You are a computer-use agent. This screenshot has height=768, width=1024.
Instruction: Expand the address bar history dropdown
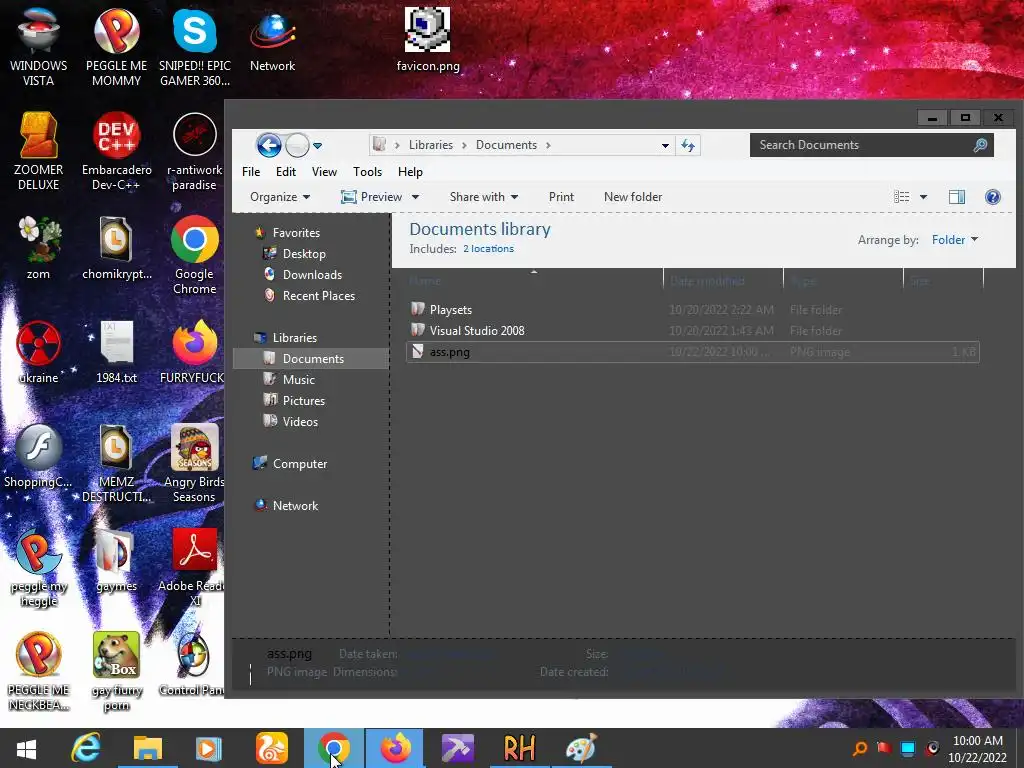click(x=665, y=146)
